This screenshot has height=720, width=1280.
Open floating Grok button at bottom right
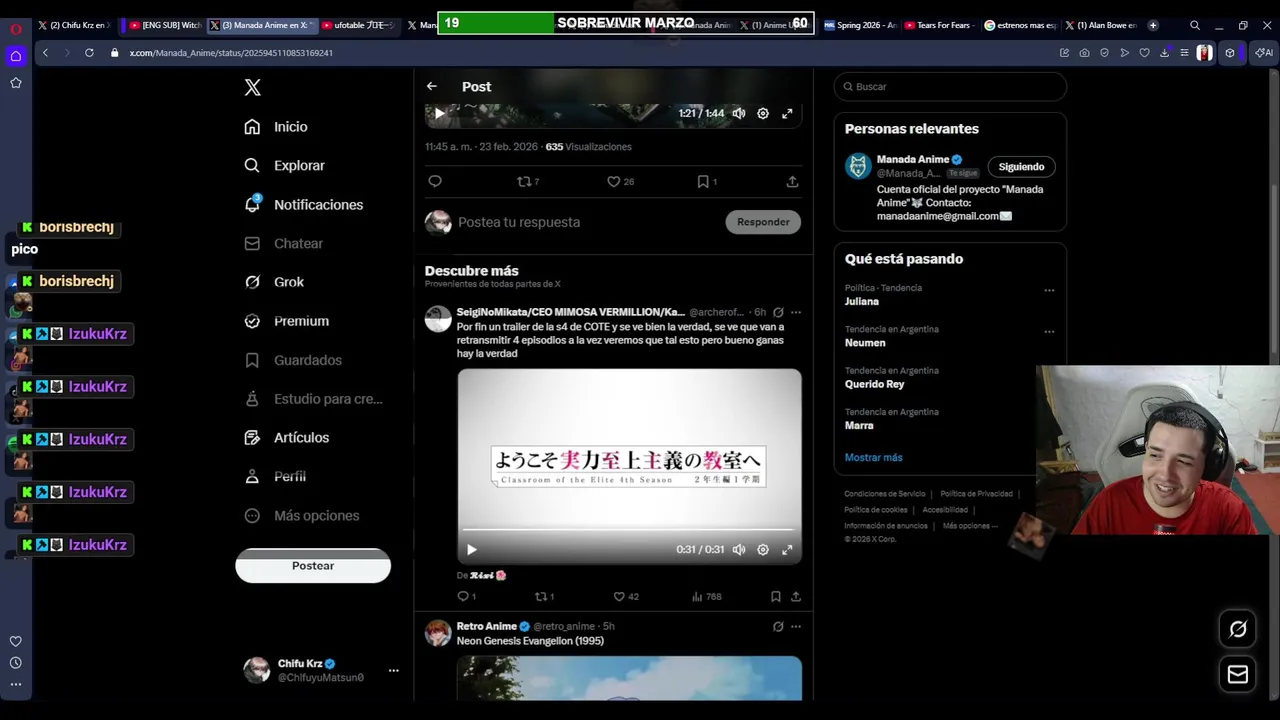[x=1238, y=629]
